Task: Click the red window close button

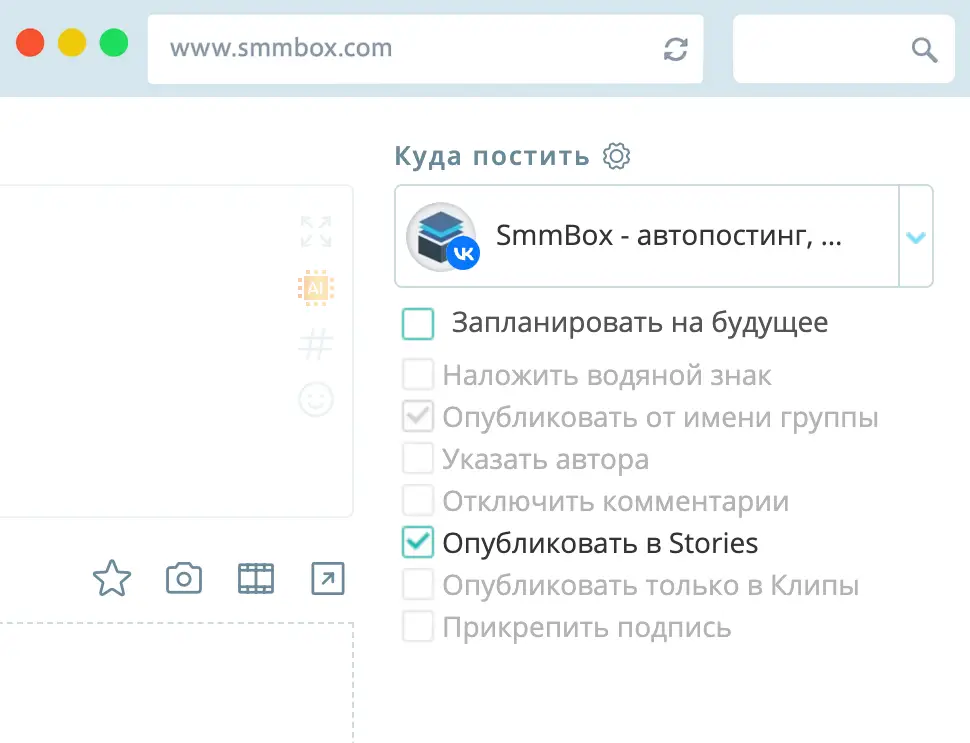Action: pos(30,43)
